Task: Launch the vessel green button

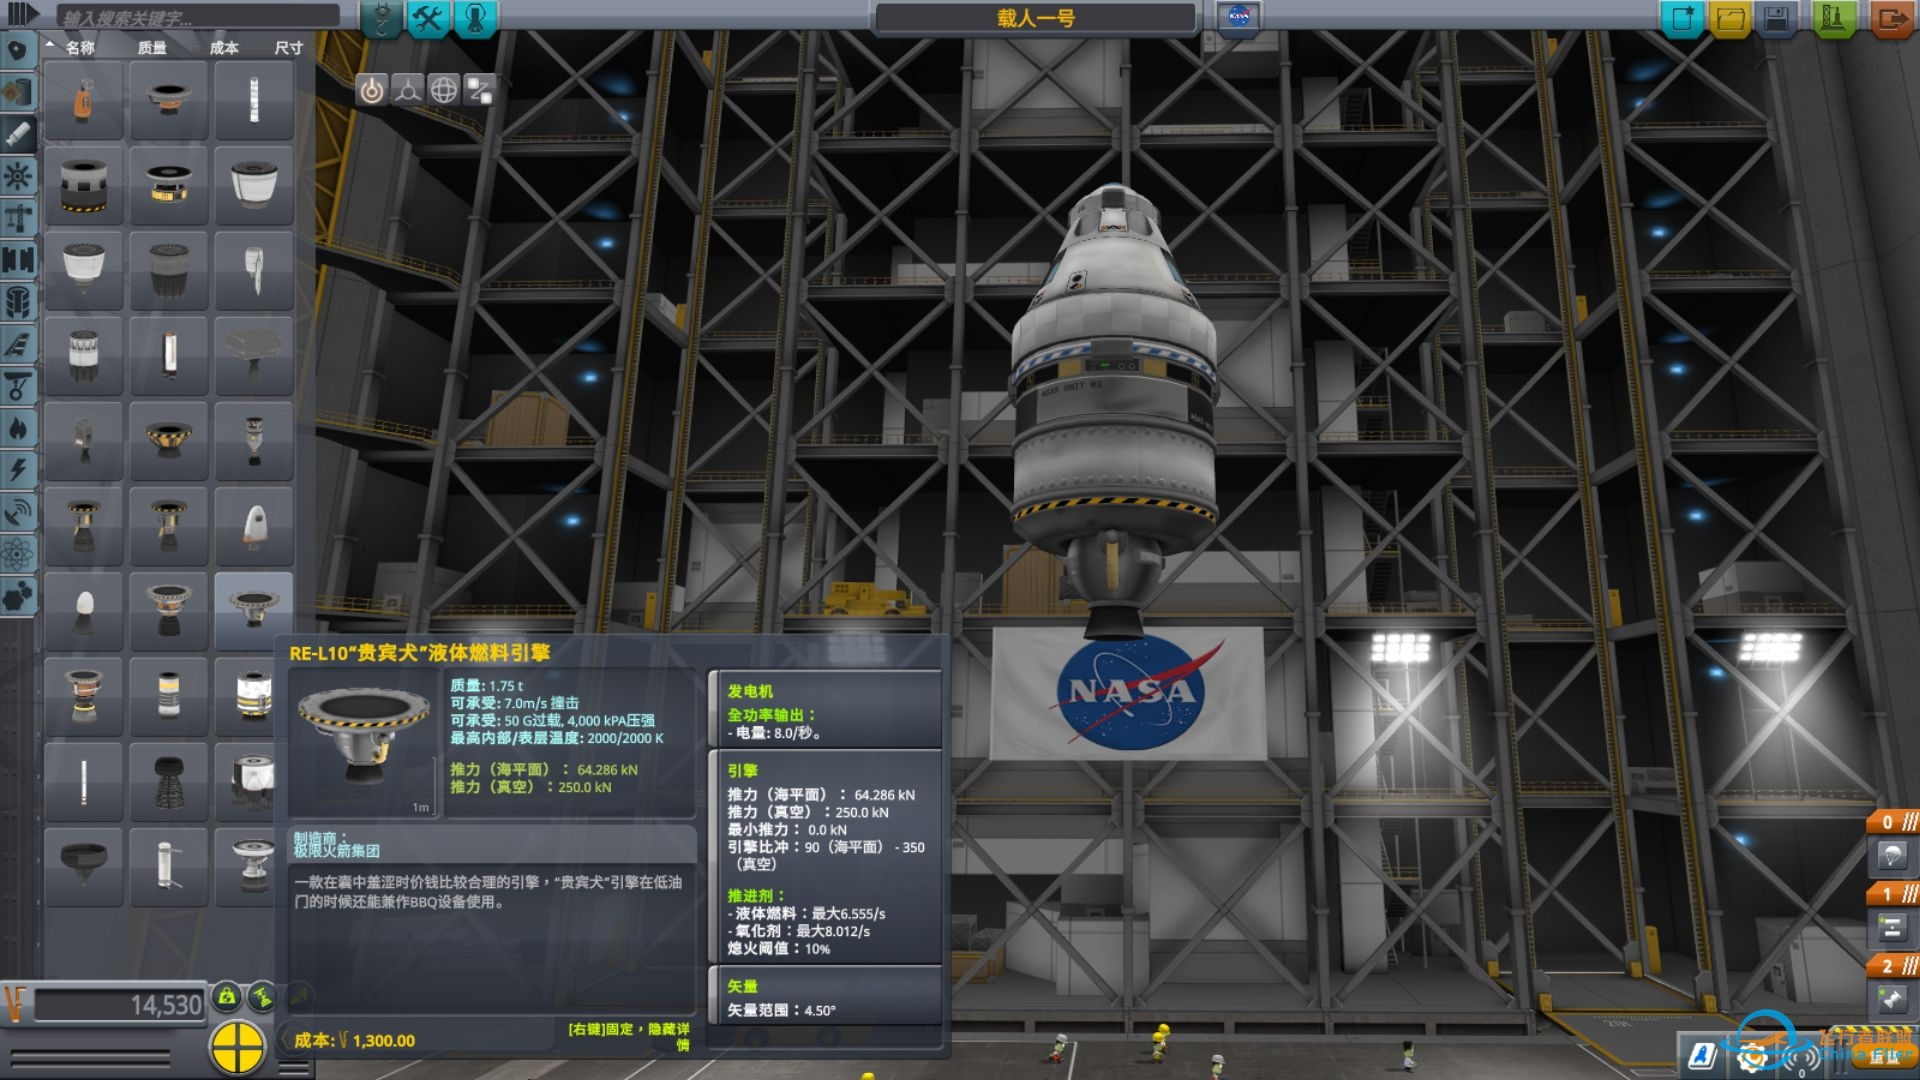Action: 1833,19
